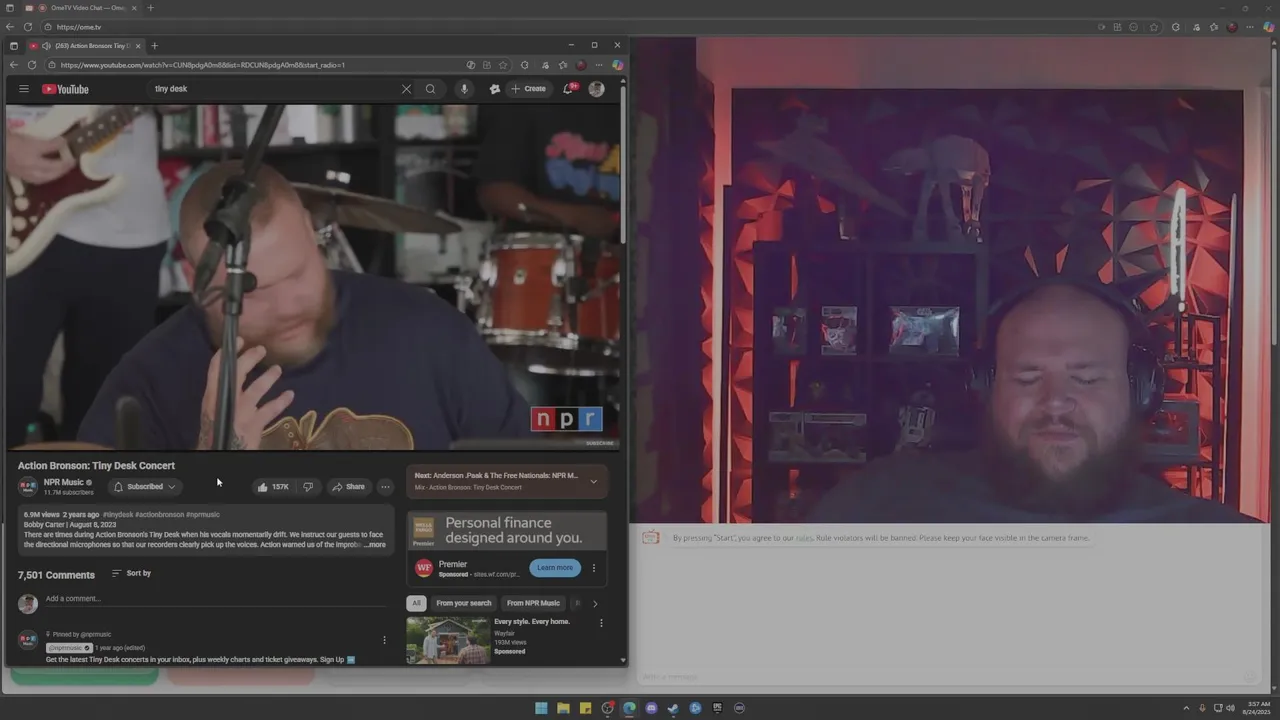
Task: Select the 'All' filter chip
Action: (x=416, y=603)
